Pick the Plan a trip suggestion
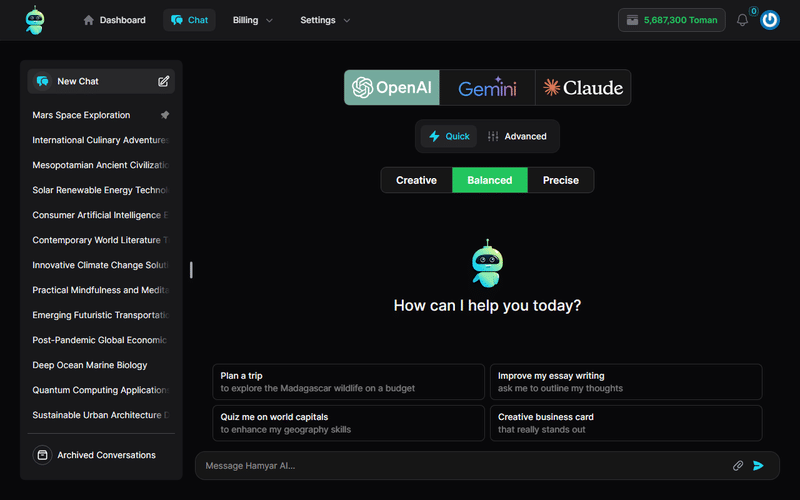800x500 pixels. [348, 382]
